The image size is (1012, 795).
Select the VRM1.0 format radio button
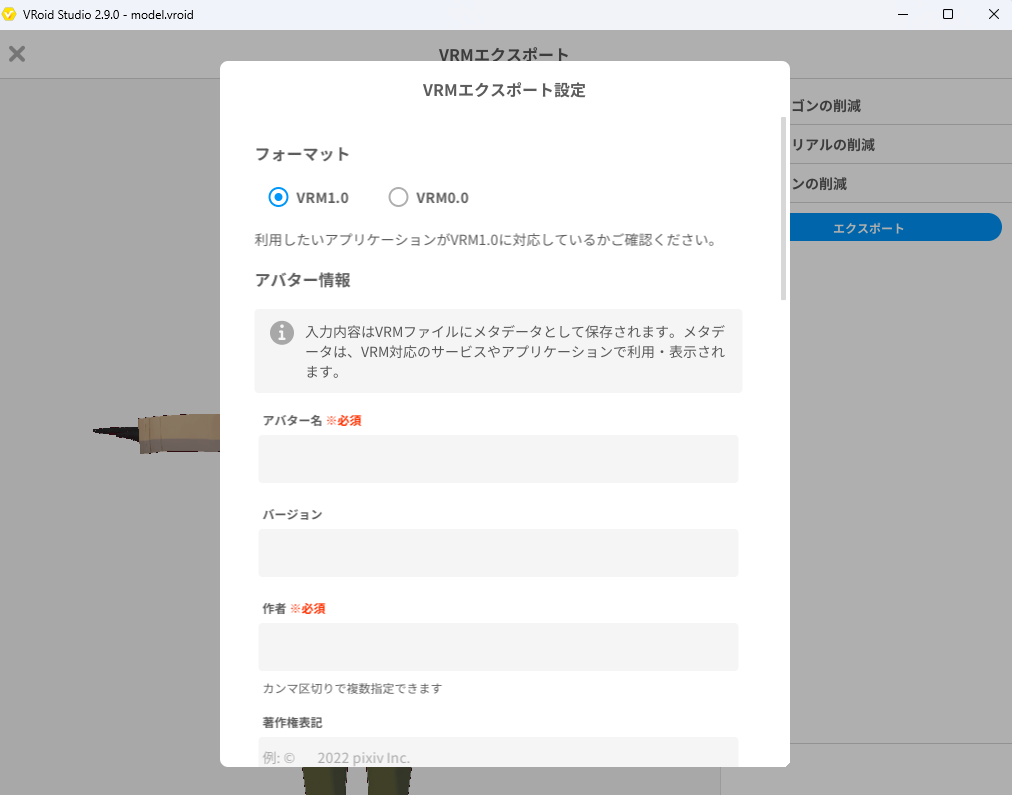pos(279,197)
